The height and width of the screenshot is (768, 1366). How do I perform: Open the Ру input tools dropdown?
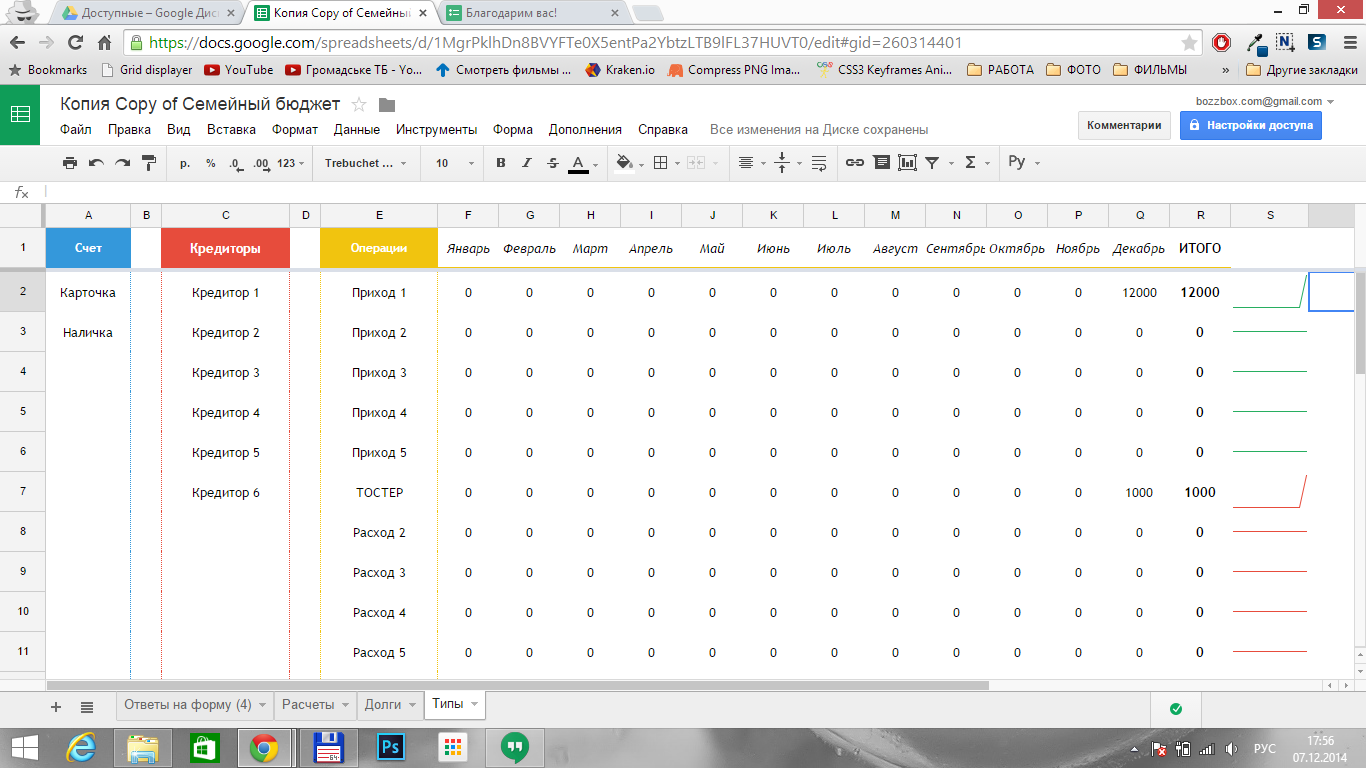(x=1023, y=163)
